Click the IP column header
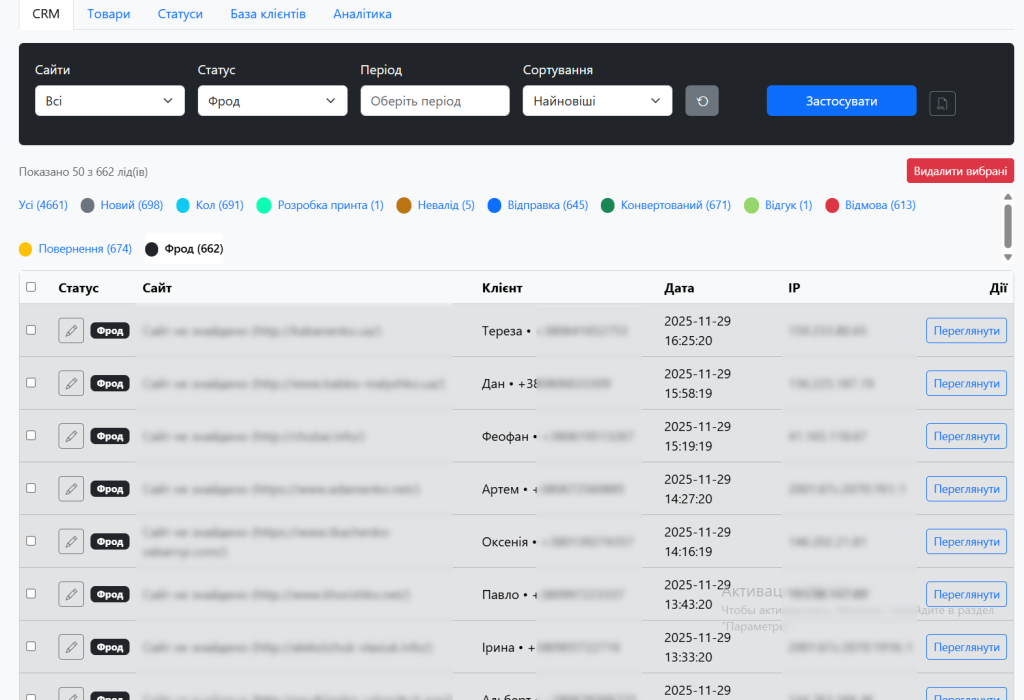This screenshot has width=1024, height=700. coord(794,288)
